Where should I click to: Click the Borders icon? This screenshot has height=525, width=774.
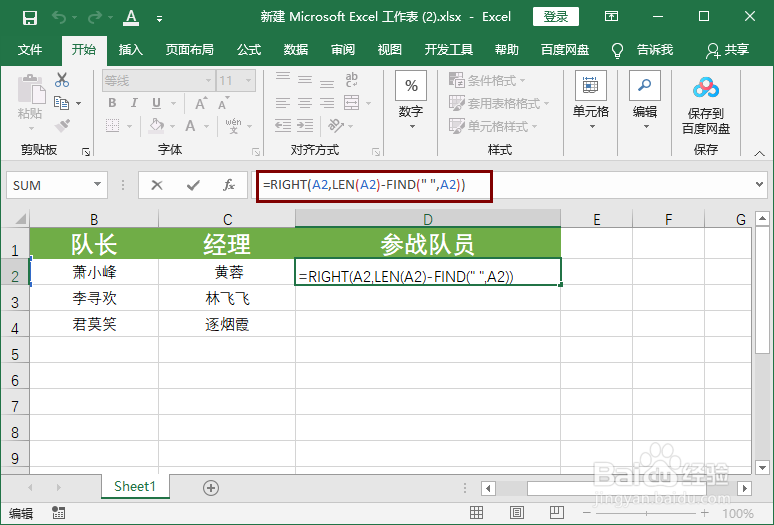pyautogui.click(x=112, y=126)
